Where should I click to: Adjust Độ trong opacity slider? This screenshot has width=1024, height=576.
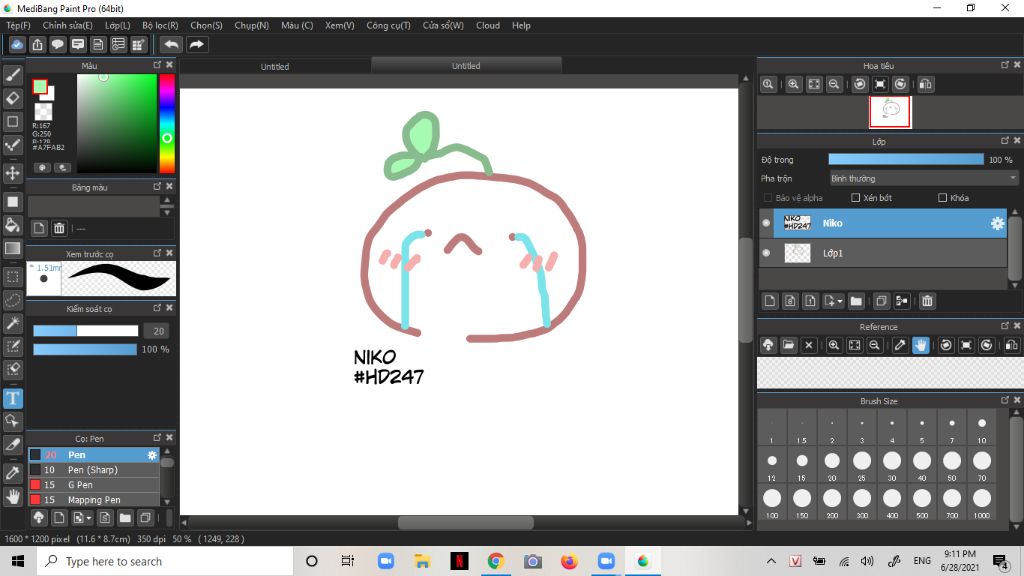tap(906, 159)
